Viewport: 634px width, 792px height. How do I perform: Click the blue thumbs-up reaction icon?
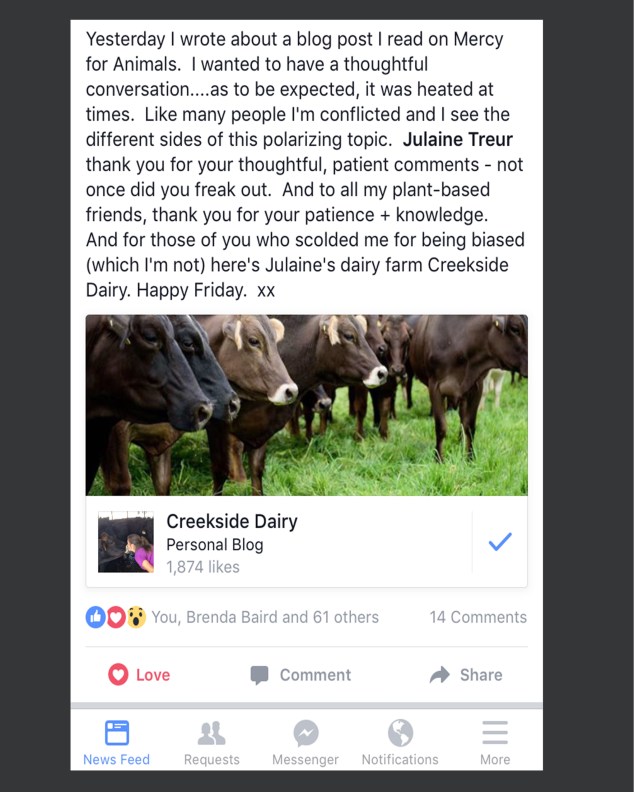[x=96, y=617]
